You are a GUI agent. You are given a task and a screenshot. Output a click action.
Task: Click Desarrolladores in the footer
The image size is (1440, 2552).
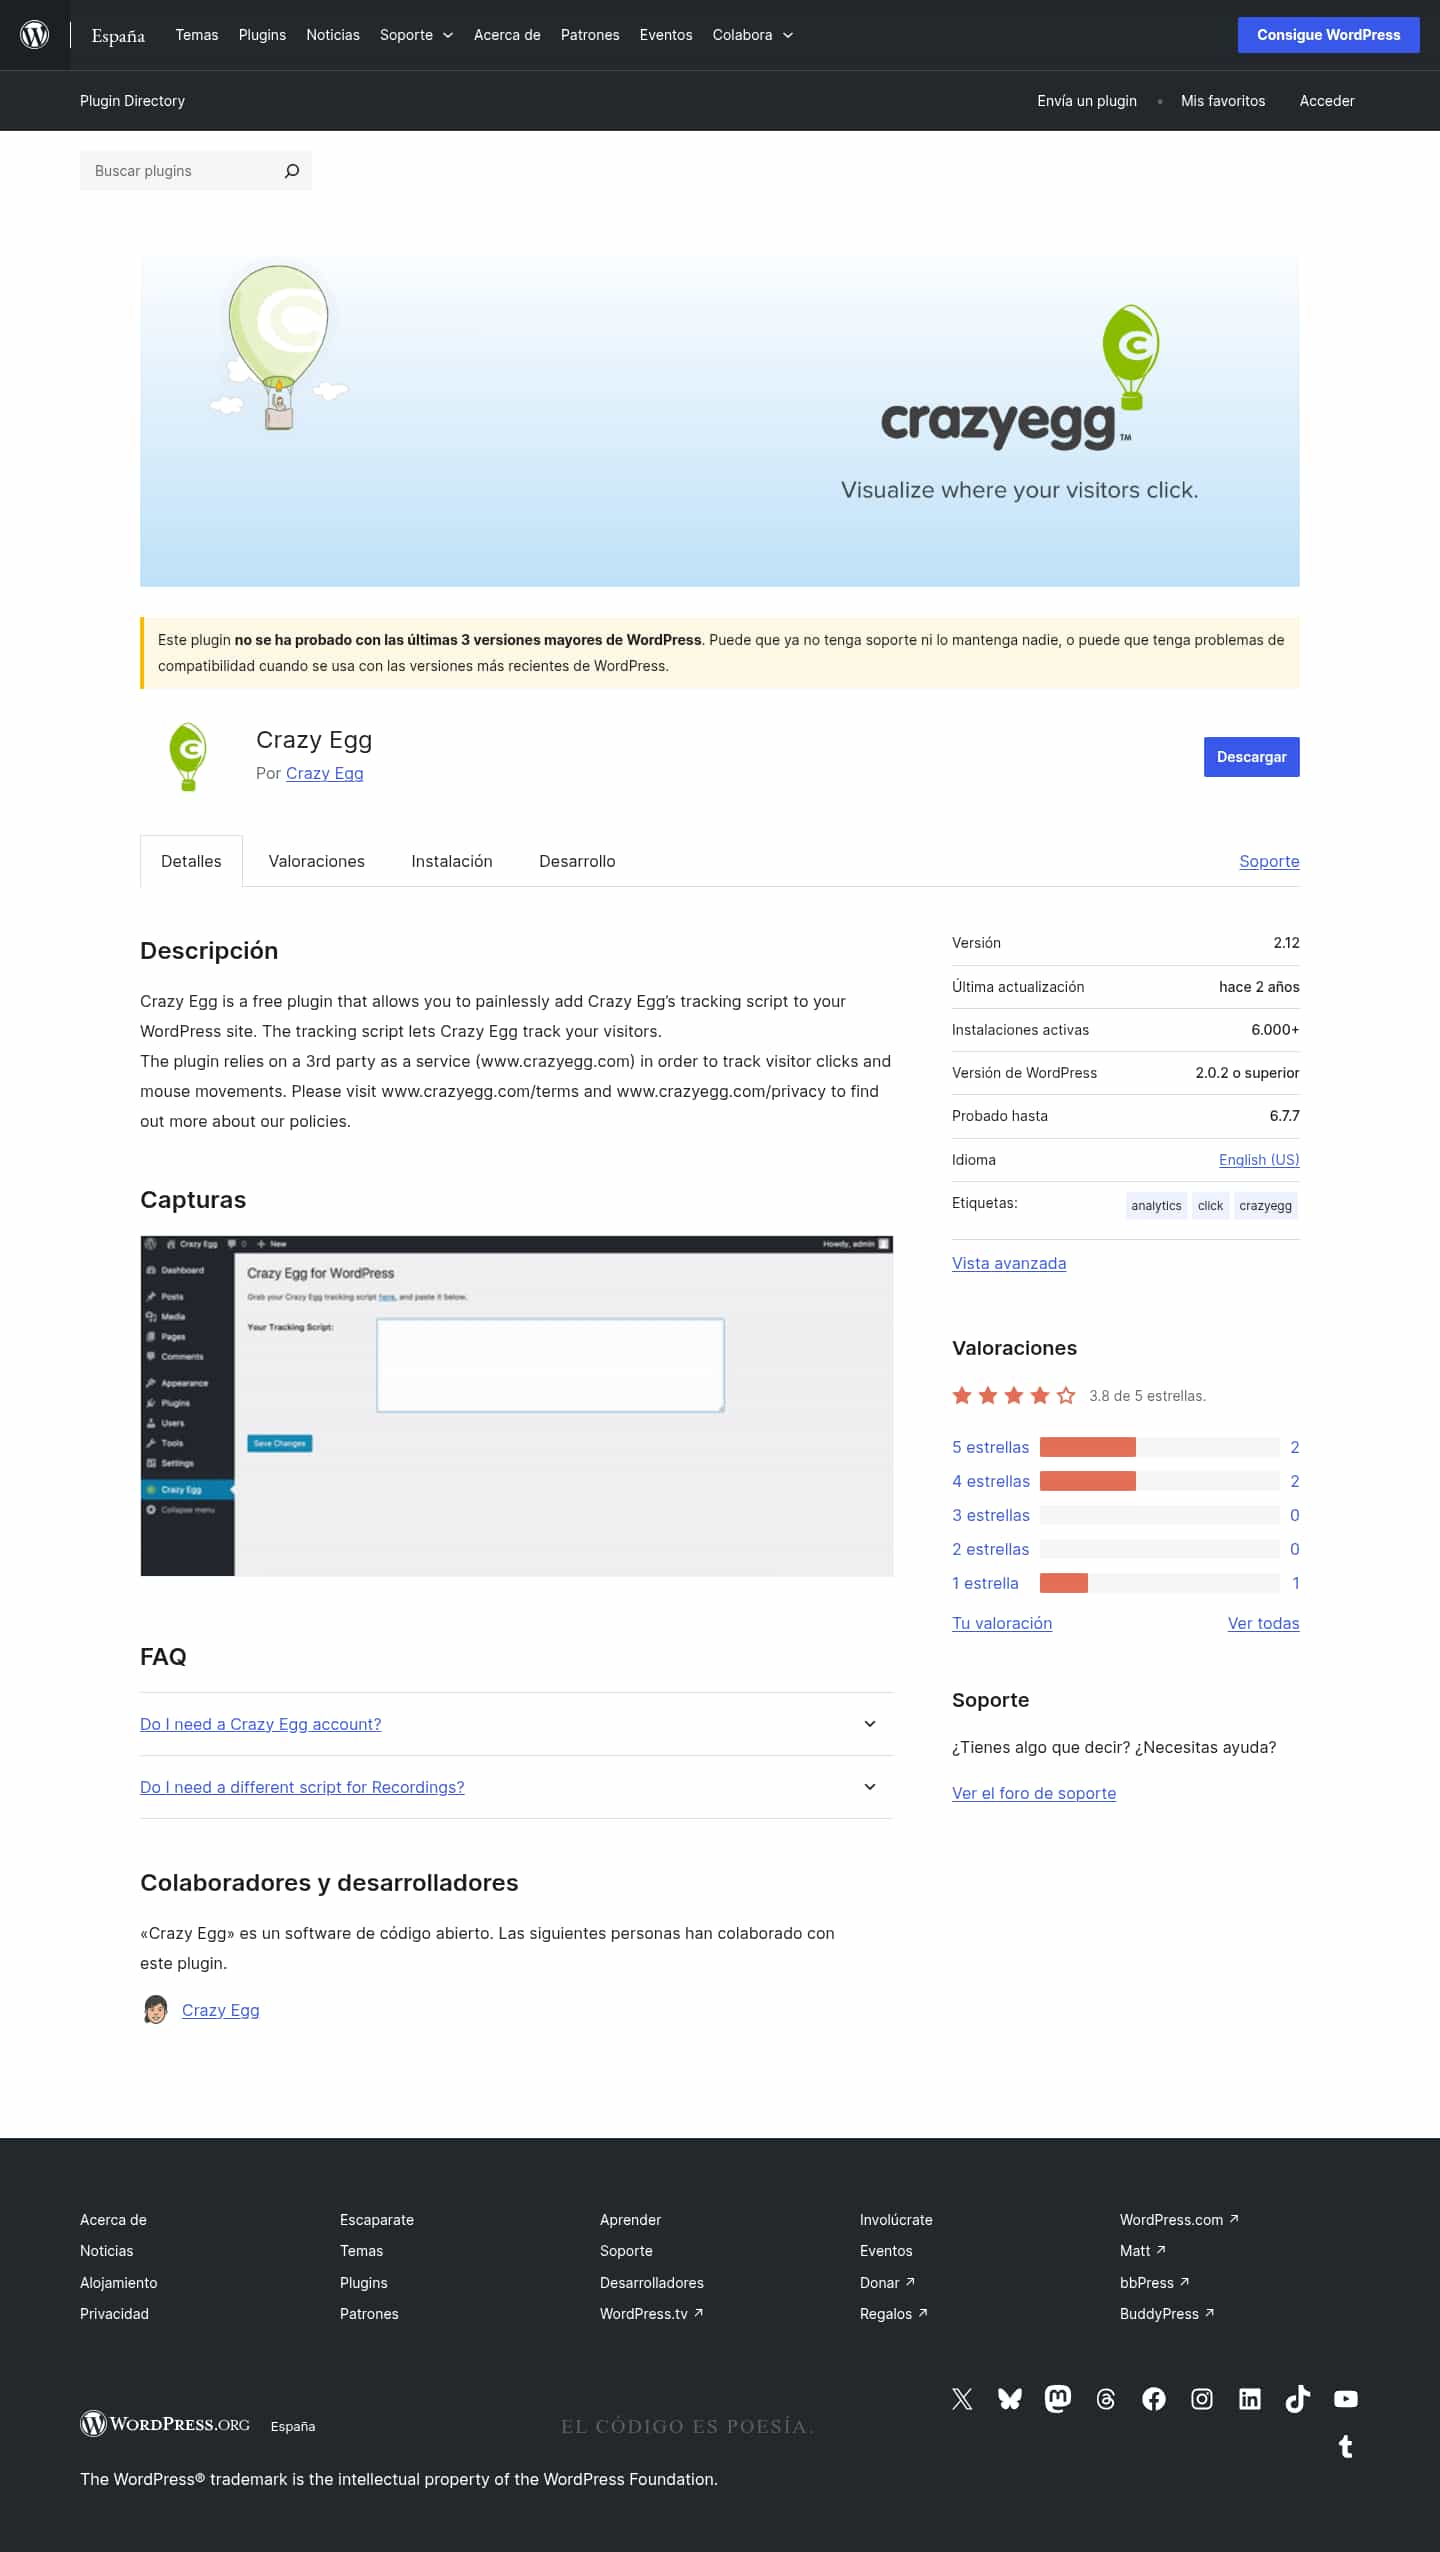pyautogui.click(x=652, y=2283)
